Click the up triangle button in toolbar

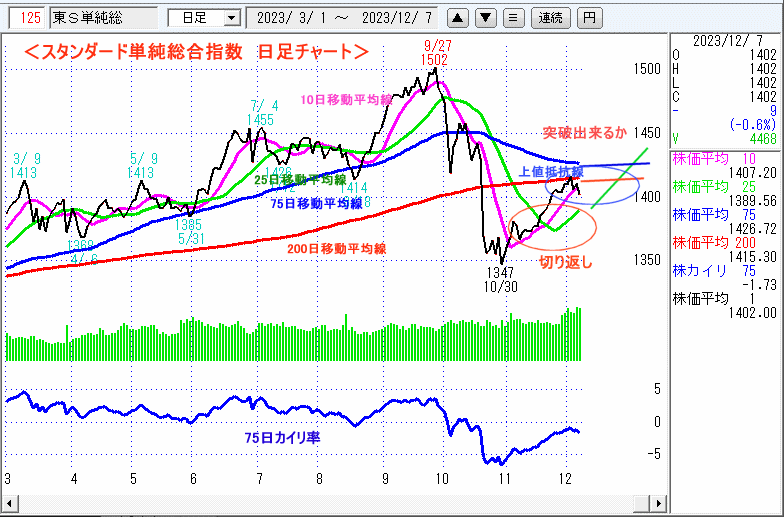click(457, 17)
